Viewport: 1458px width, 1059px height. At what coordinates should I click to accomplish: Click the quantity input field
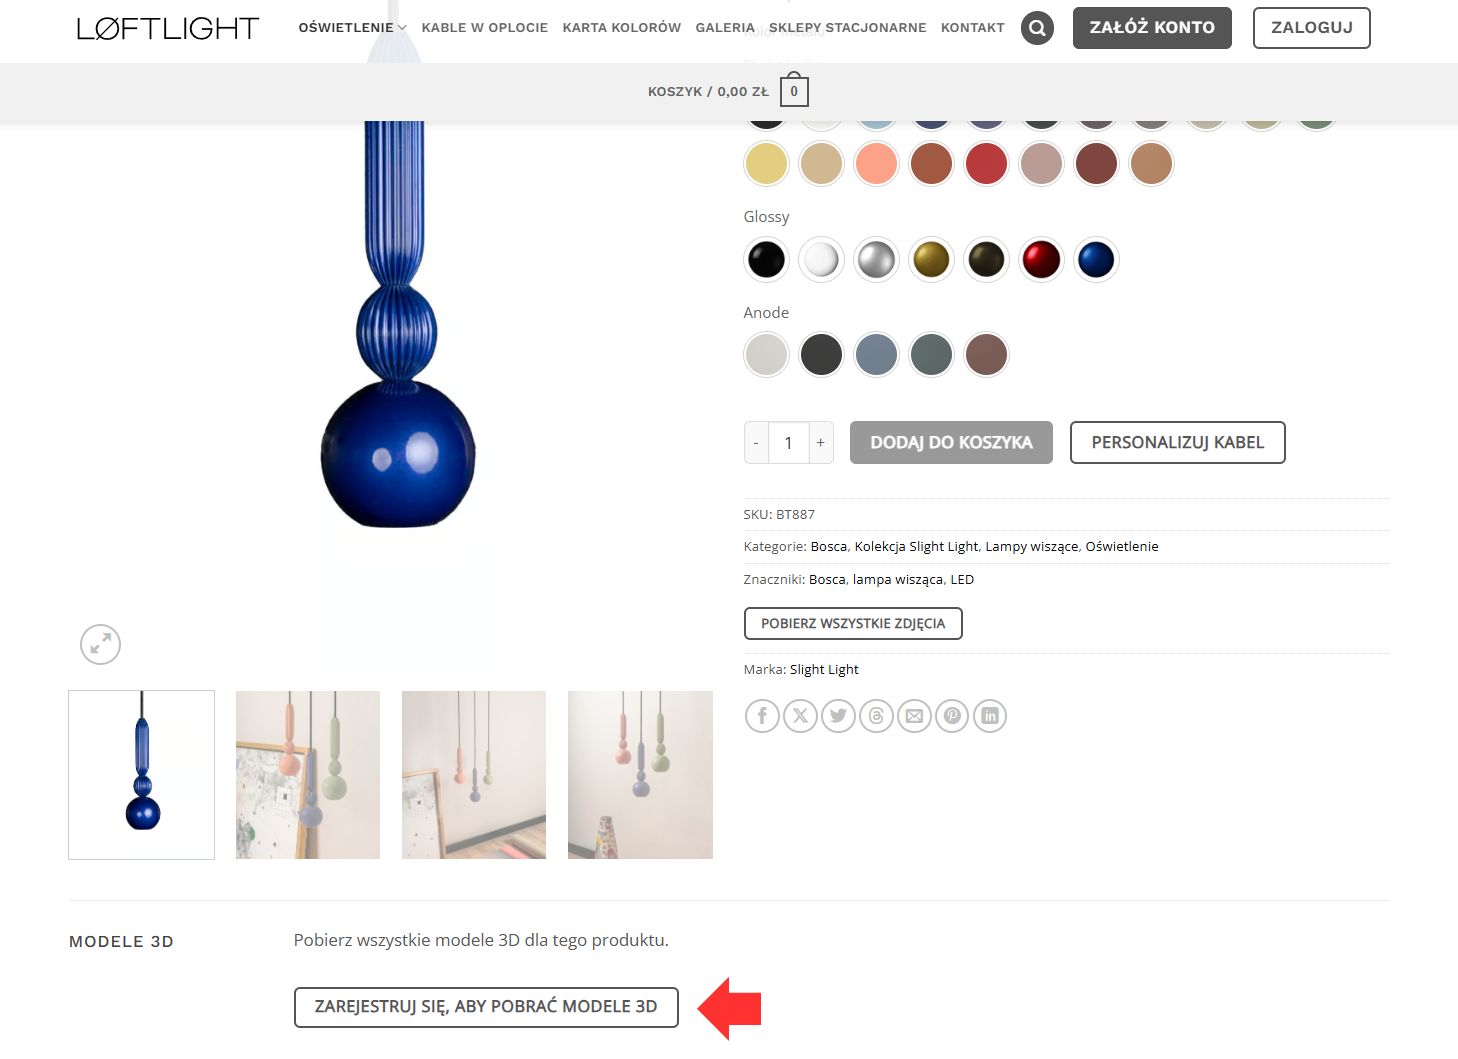788,443
